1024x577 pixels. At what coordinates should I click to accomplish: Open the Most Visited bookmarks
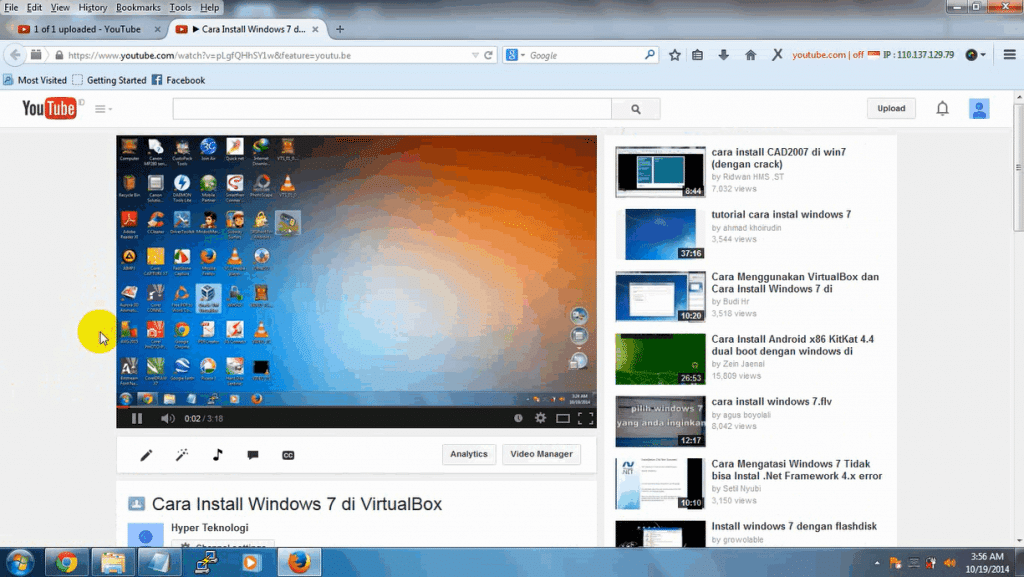tap(35, 80)
